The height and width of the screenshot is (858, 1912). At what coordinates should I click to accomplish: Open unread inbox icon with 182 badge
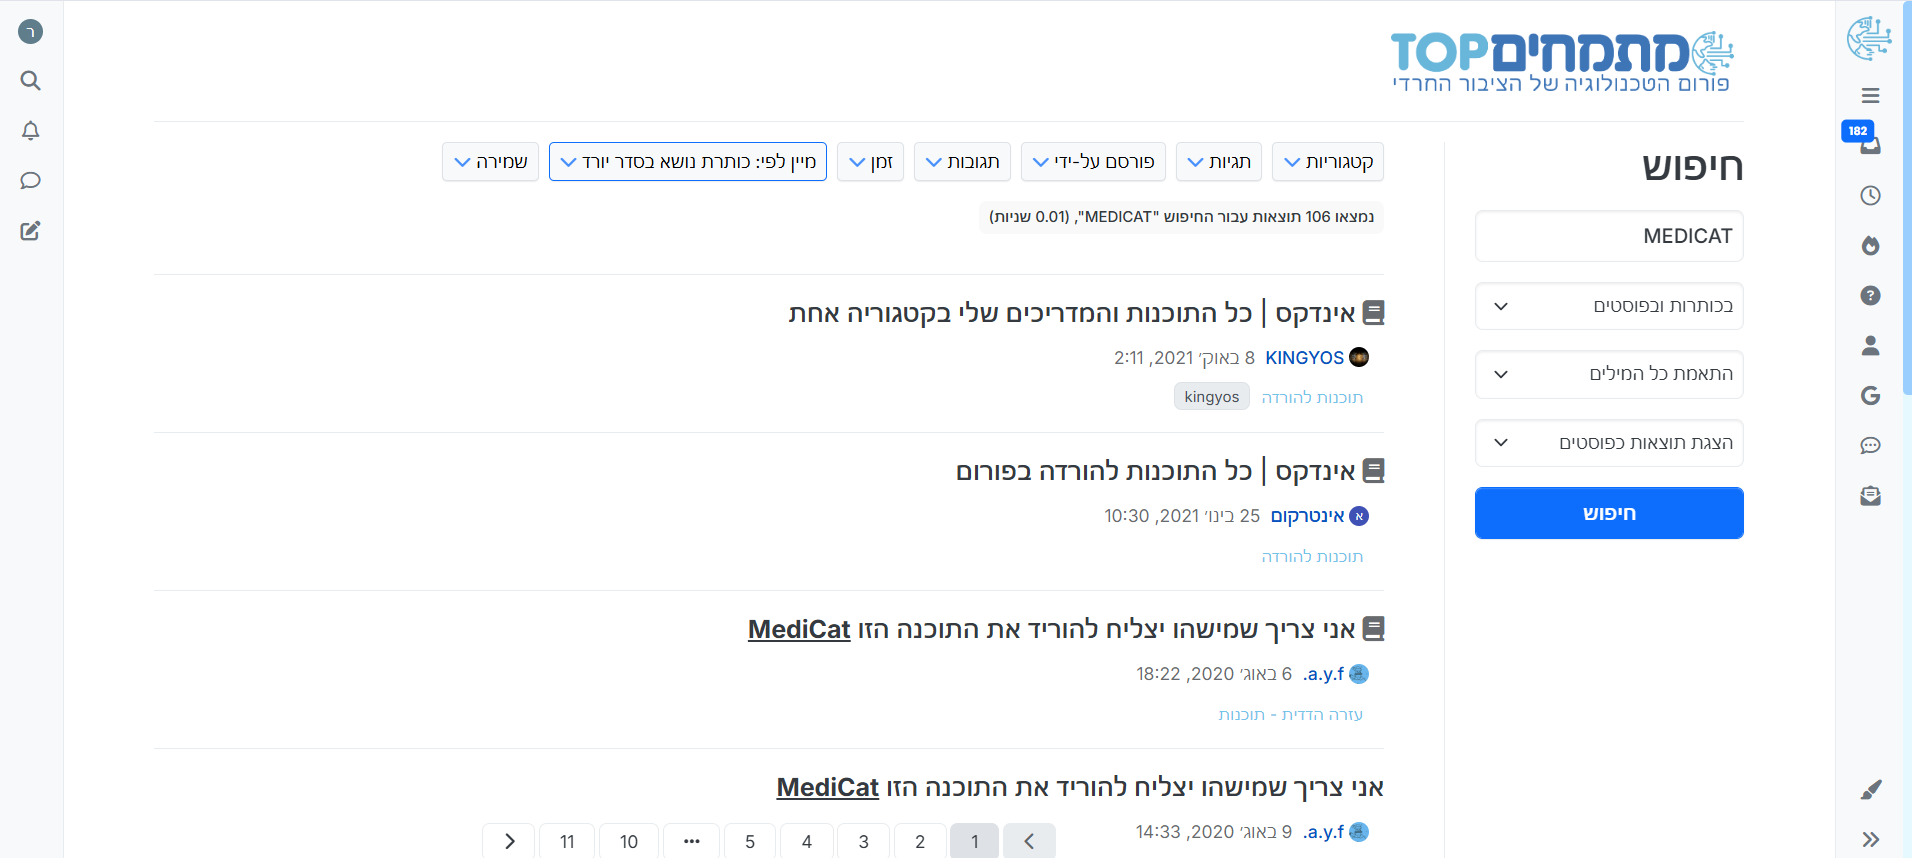pyautogui.click(x=1870, y=144)
